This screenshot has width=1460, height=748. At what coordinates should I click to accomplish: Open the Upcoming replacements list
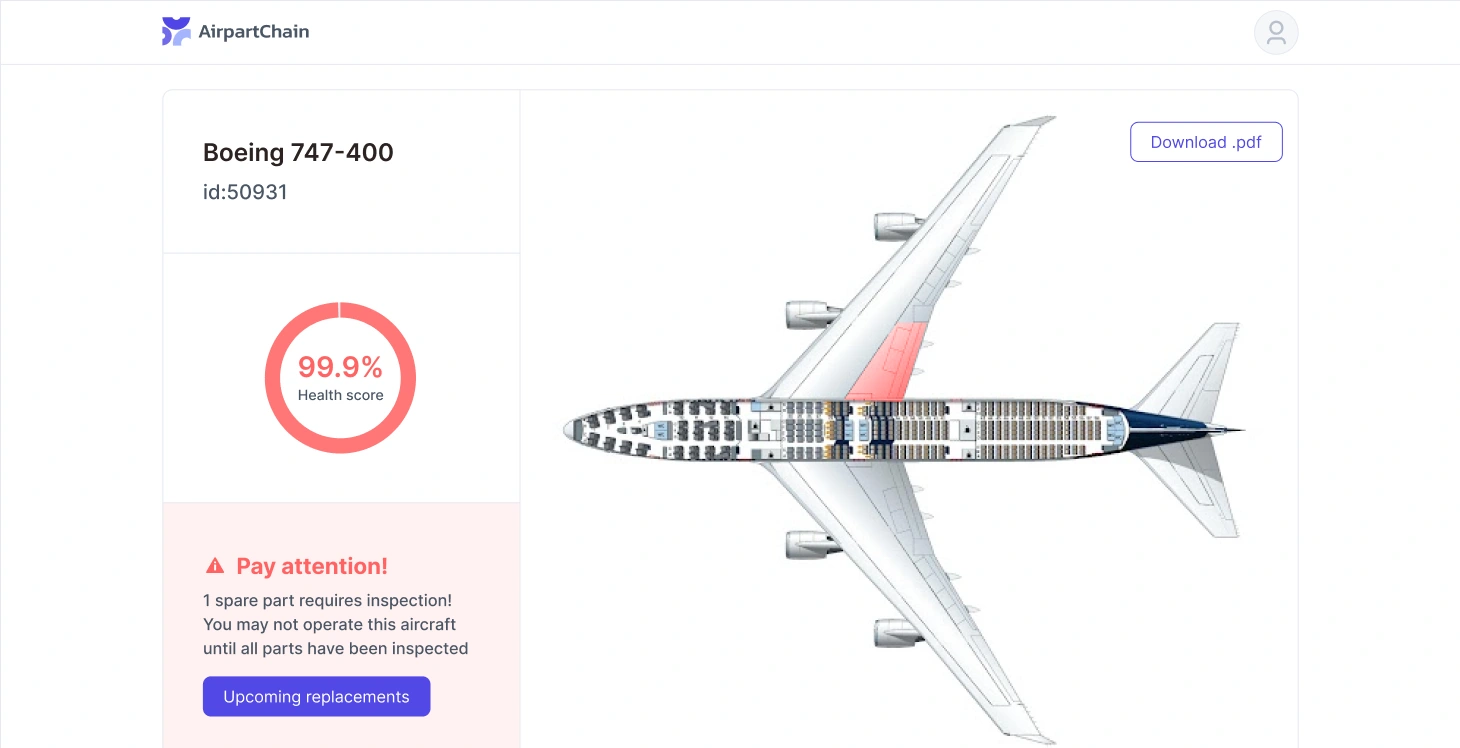(x=316, y=696)
